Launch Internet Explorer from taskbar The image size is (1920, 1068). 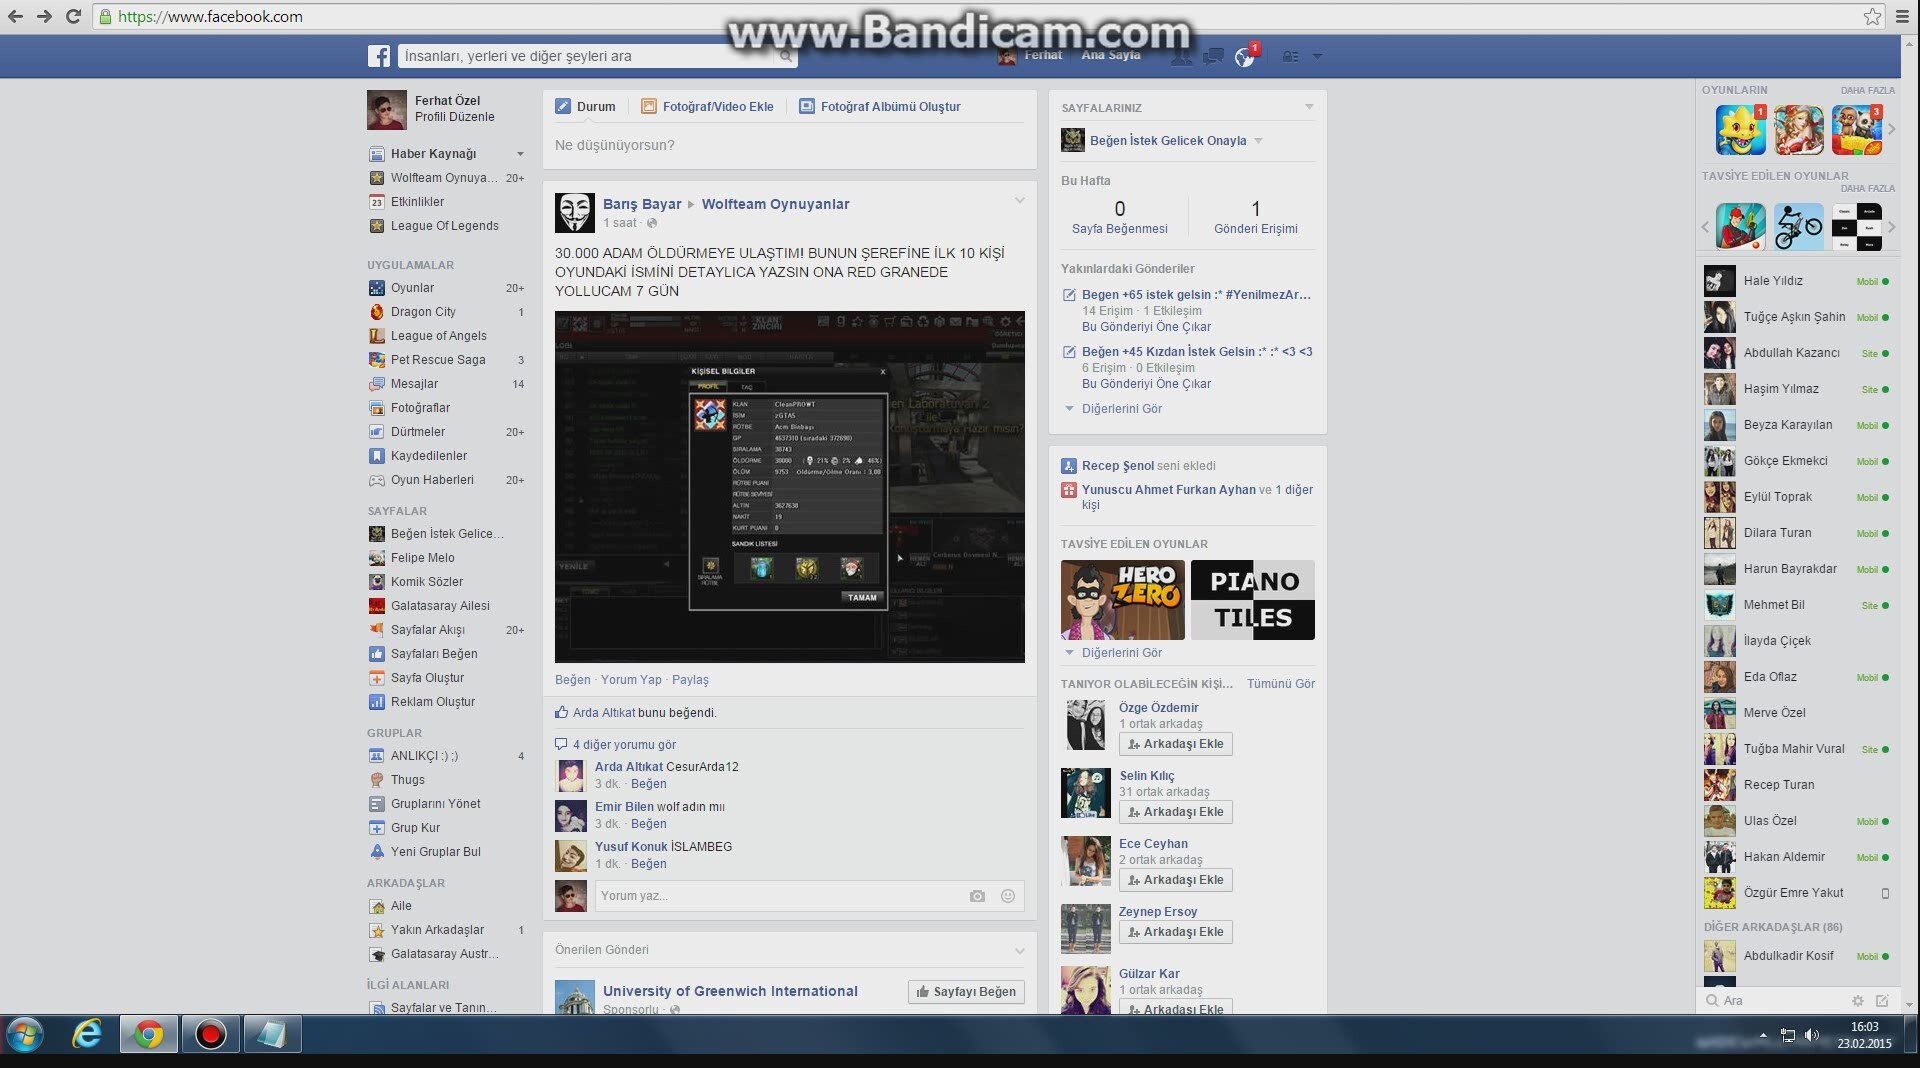pyautogui.click(x=87, y=1034)
